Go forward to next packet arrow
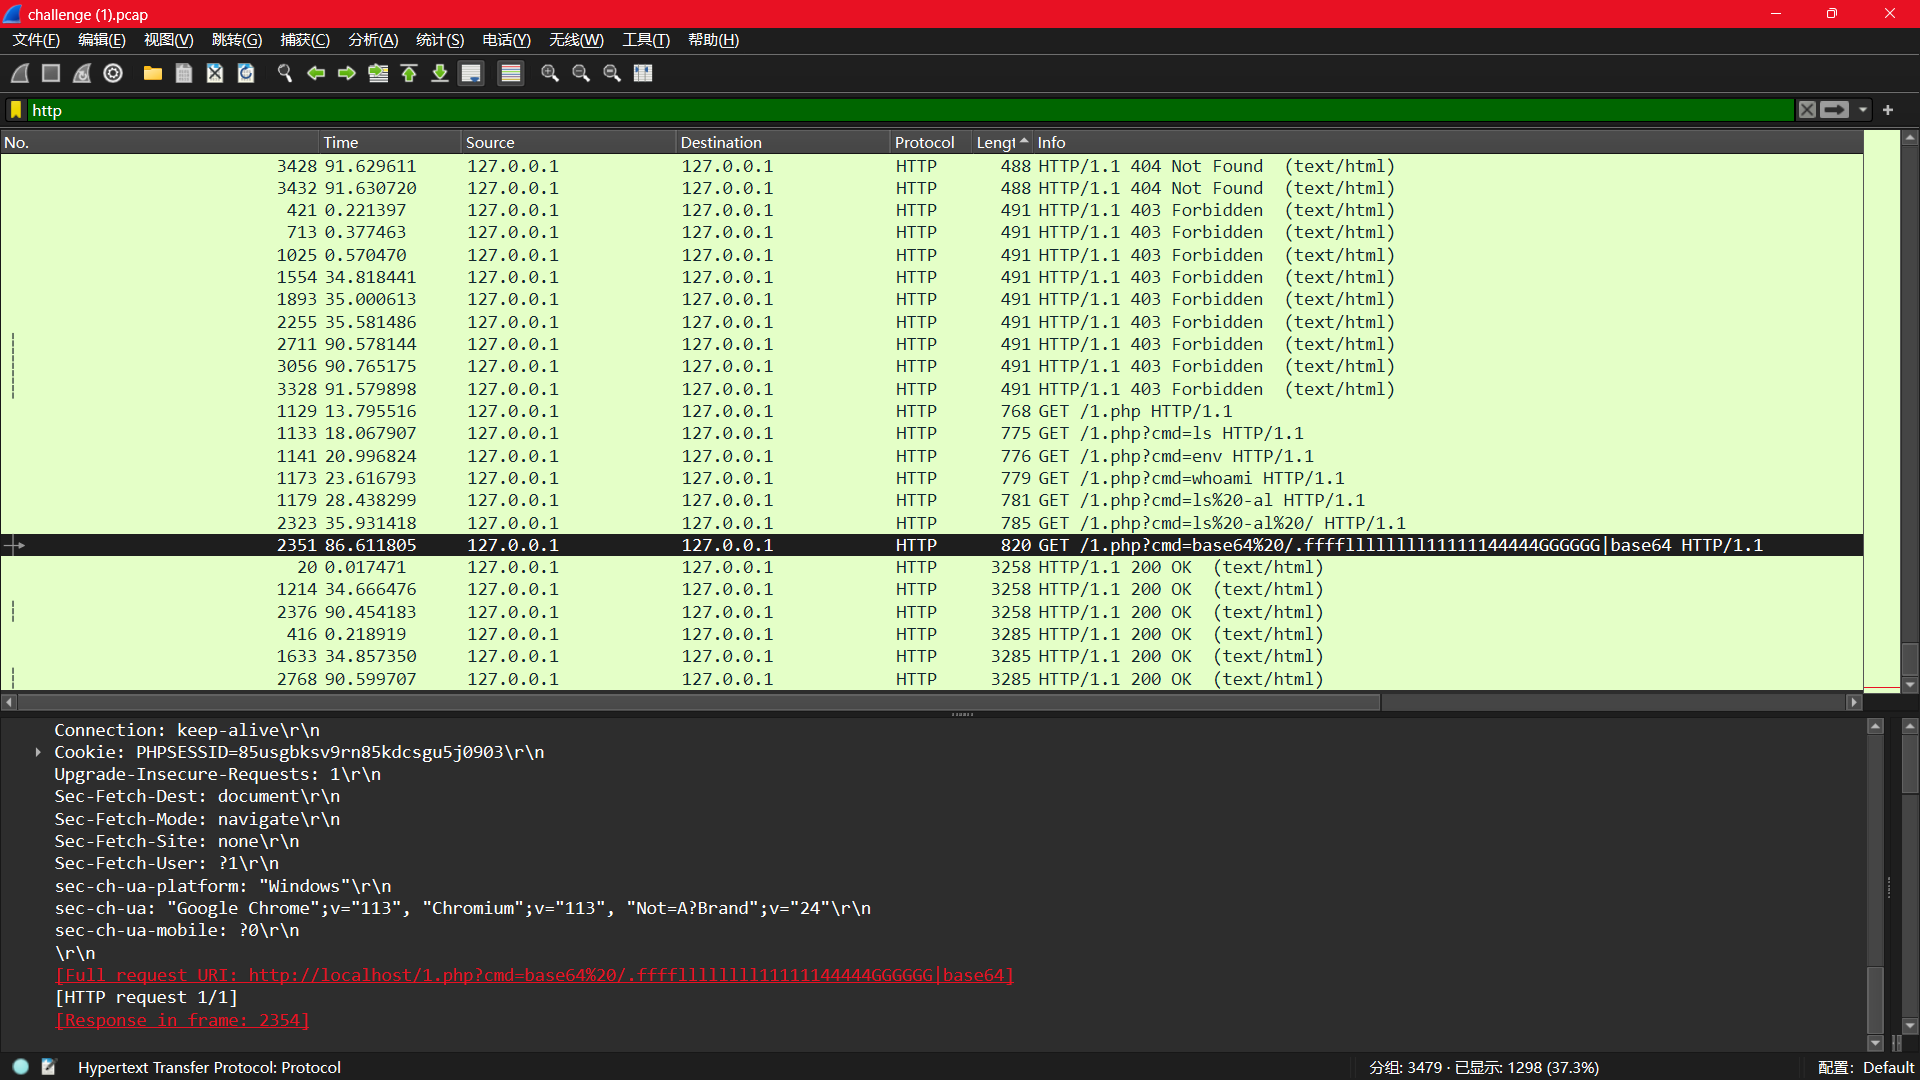The width and height of the screenshot is (1920, 1080). click(x=347, y=73)
